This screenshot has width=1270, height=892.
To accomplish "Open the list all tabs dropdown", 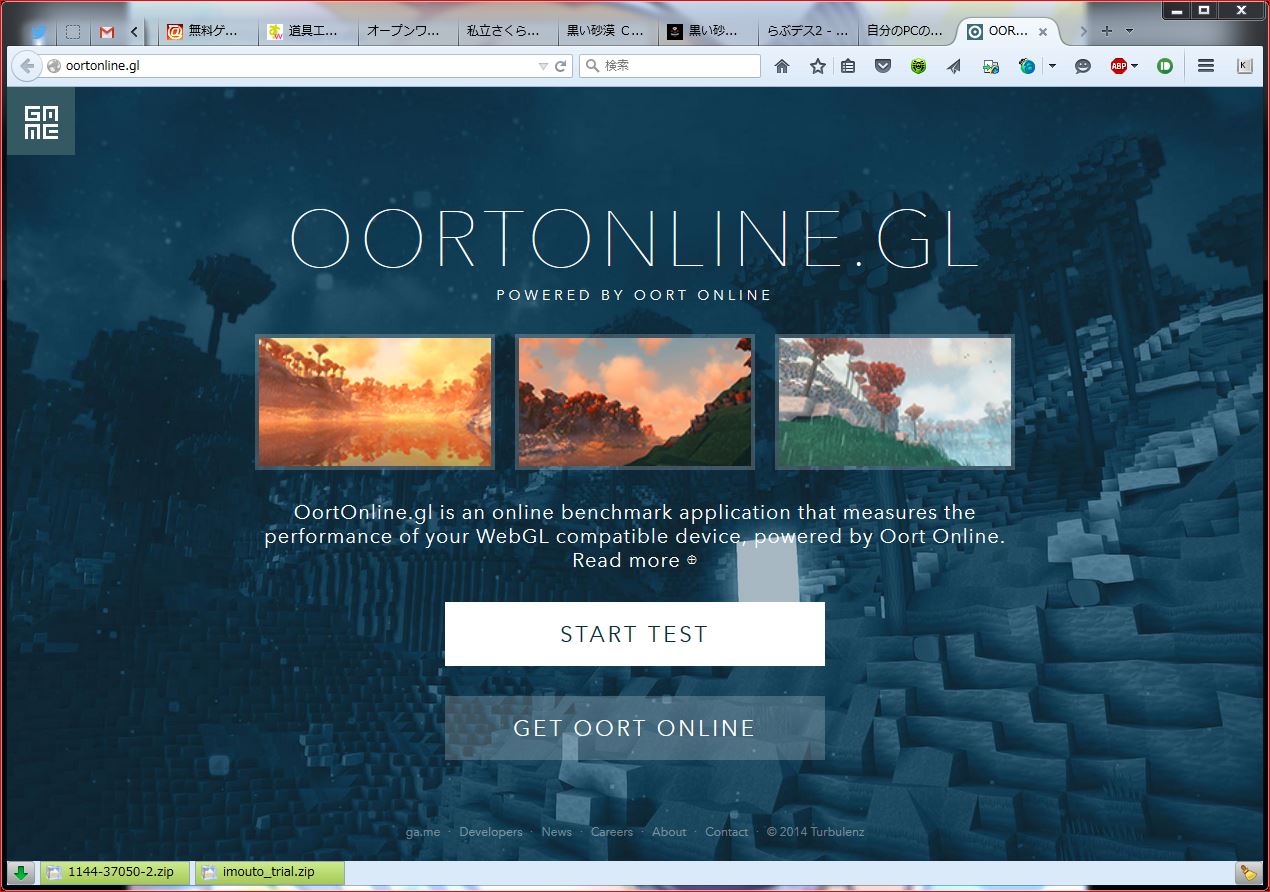I will (x=1129, y=32).
